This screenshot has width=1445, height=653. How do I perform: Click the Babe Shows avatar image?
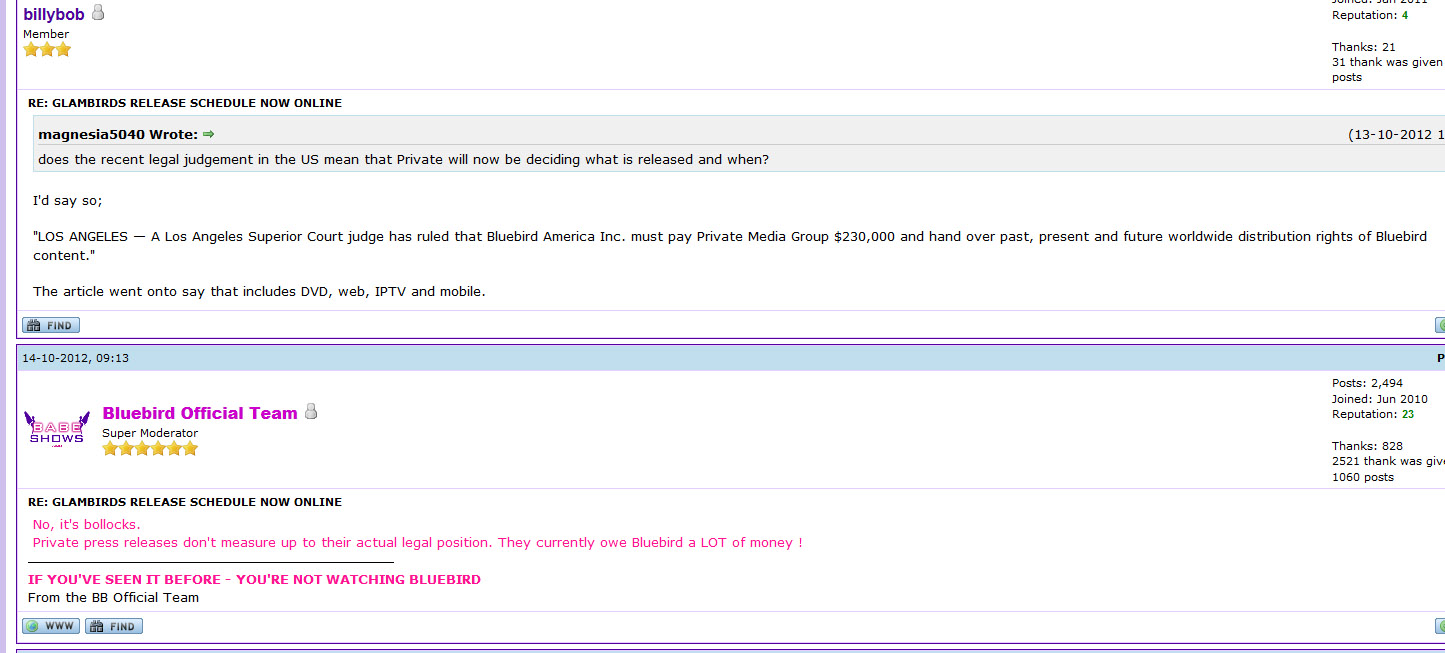[57, 430]
